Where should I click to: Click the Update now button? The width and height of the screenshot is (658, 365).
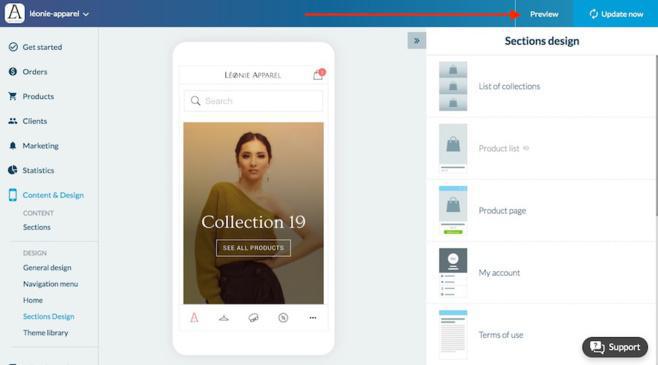(x=616, y=14)
